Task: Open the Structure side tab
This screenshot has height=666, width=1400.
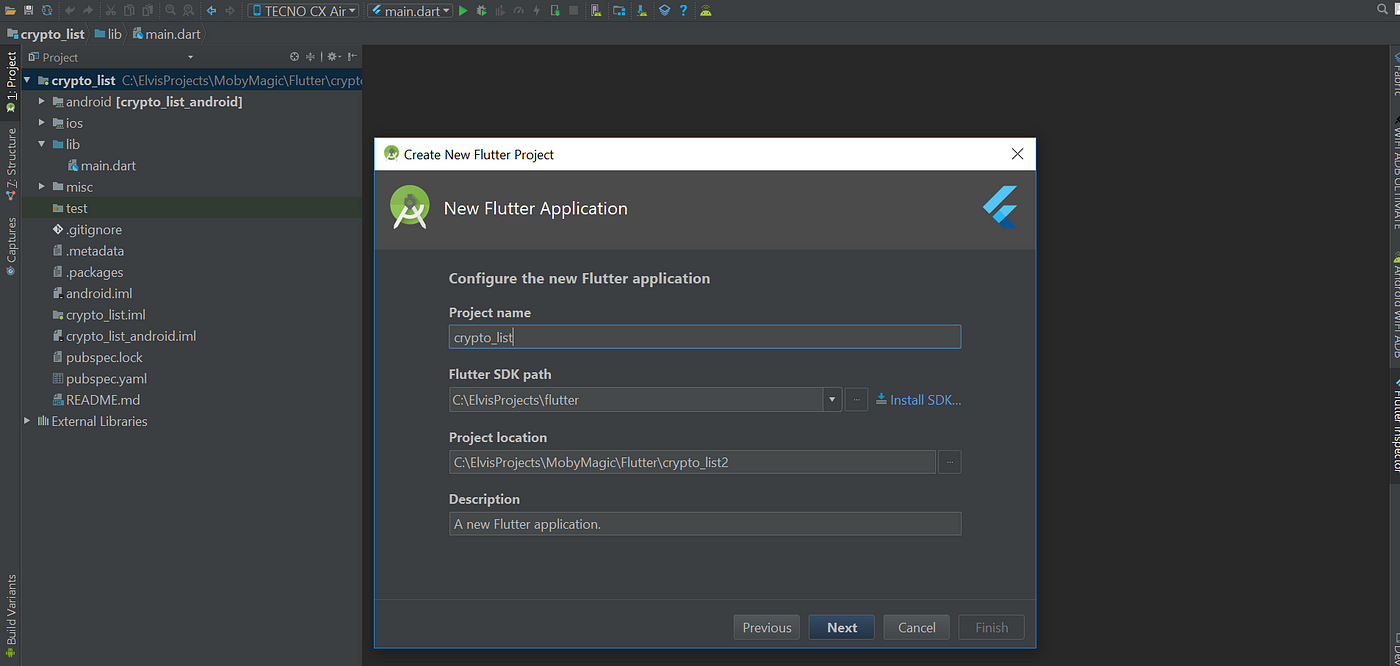Action: click(x=11, y=164)
